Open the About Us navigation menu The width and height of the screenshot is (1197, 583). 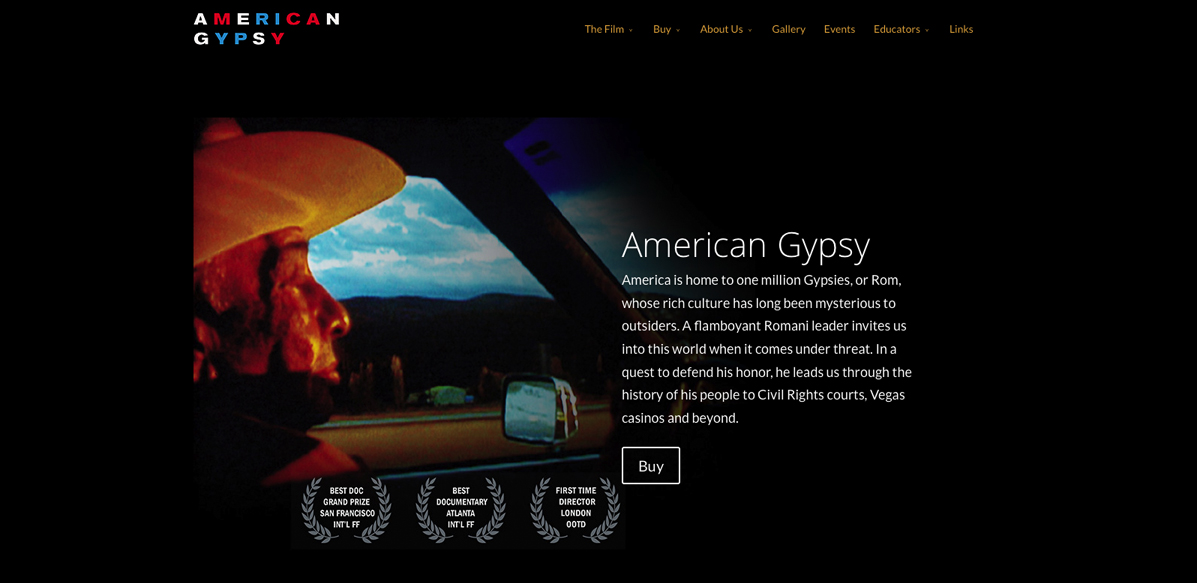pyautogui.click(x=721, y=29)
